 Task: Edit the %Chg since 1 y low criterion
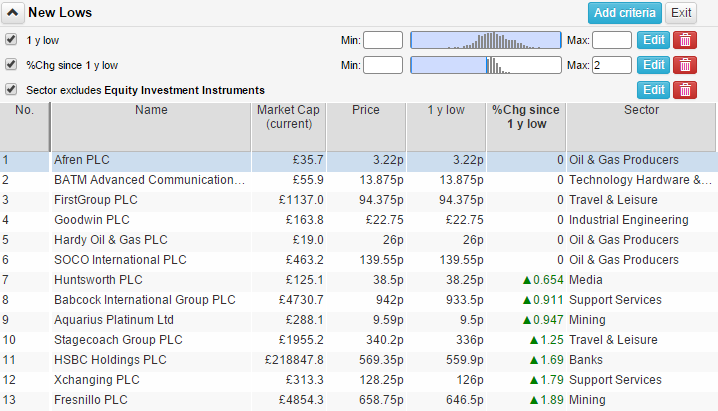(653, 65)
